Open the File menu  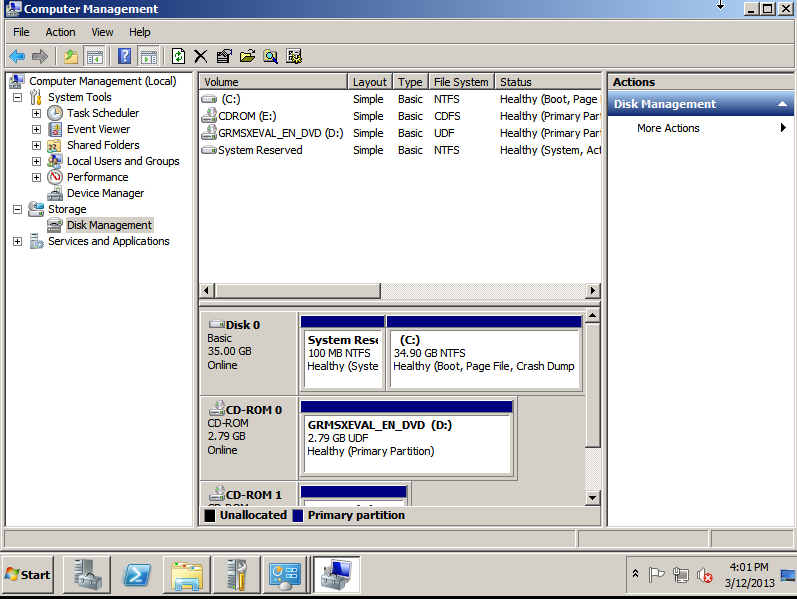[x=21, y=32]
